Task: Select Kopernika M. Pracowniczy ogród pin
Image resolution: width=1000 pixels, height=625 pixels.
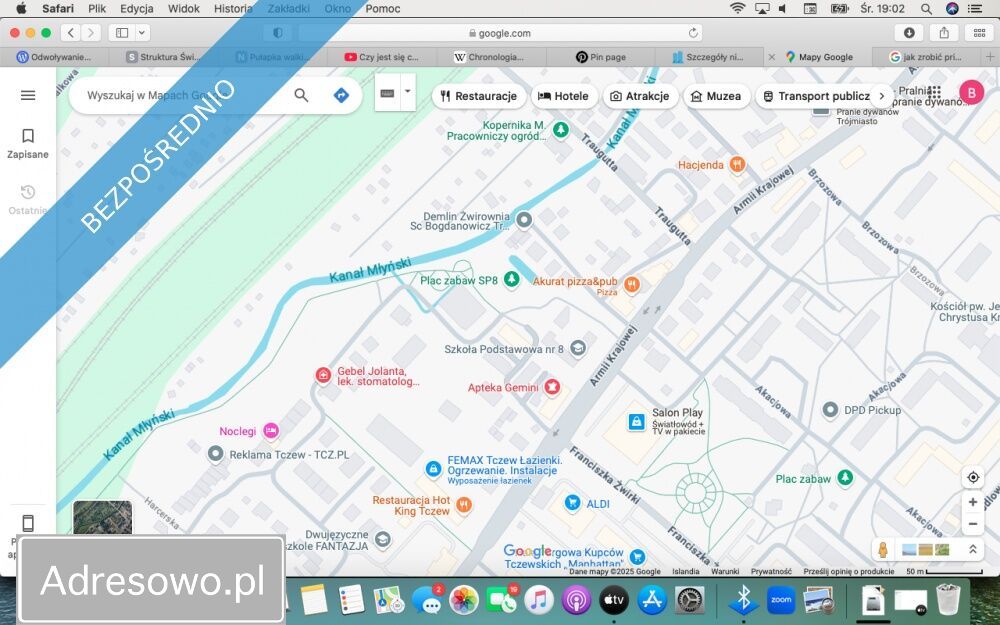Action: tap(561, 130)
